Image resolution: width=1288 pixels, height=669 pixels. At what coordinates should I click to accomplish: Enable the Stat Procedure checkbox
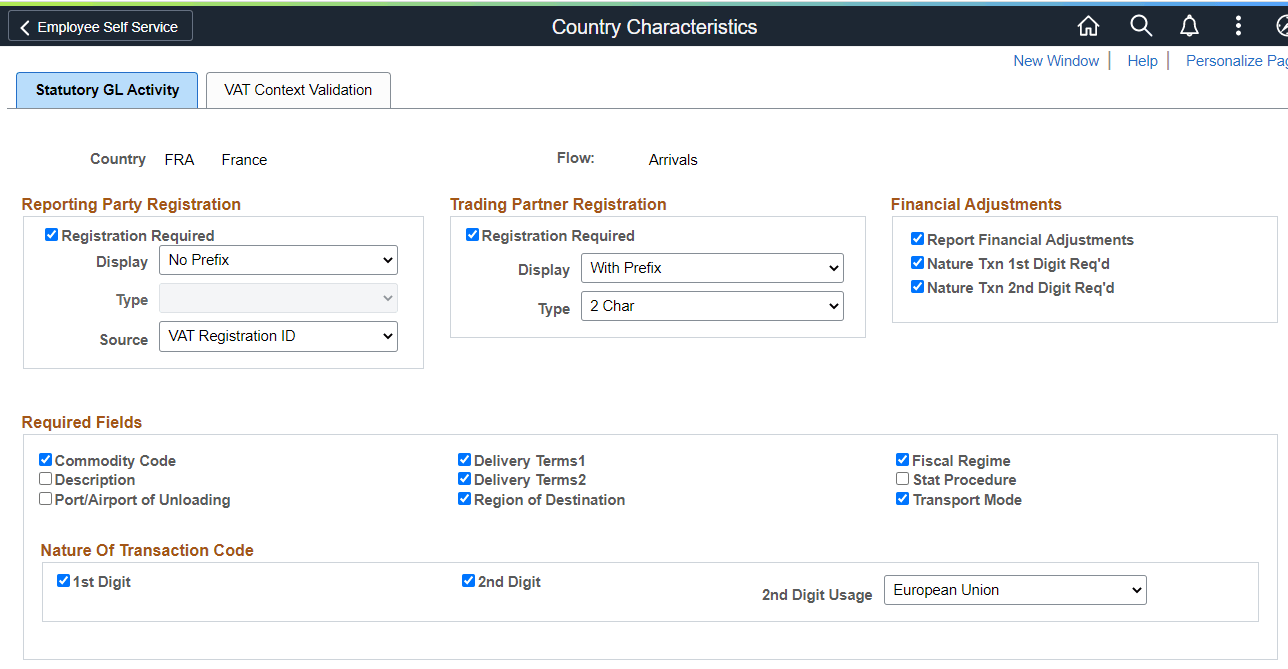(x=902, y=478)
